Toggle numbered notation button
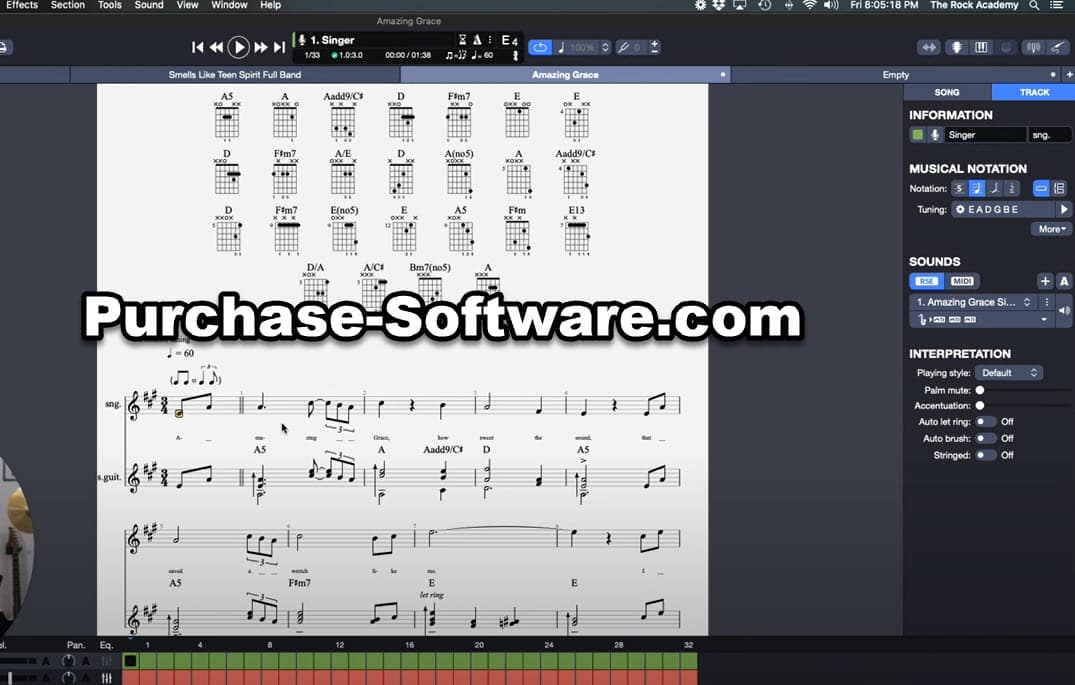 (x=1012, y=189)
